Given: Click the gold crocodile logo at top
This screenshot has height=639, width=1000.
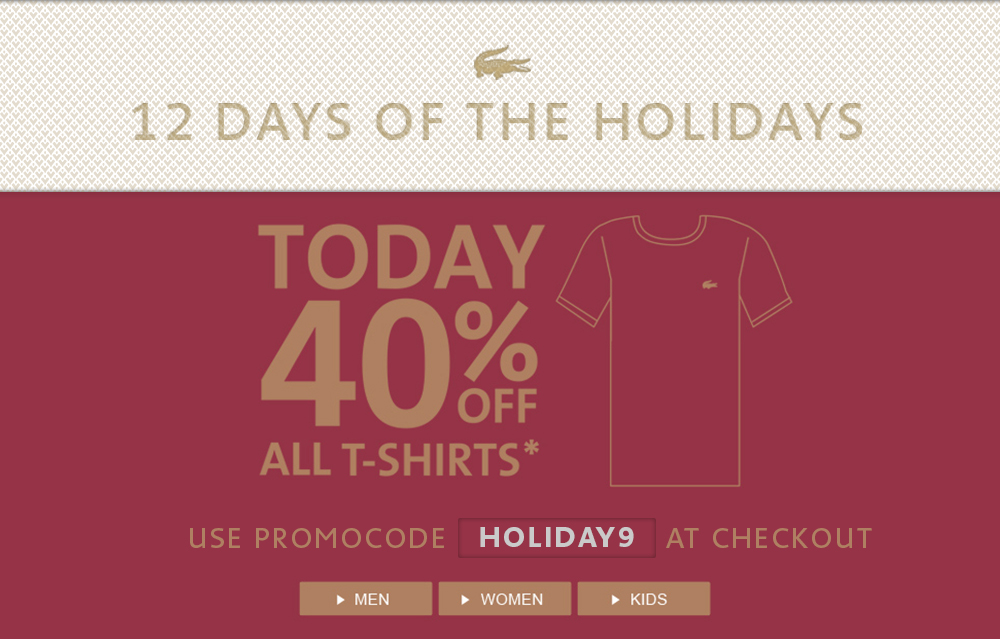Looking at the screenshot, I should coord(502,63).
